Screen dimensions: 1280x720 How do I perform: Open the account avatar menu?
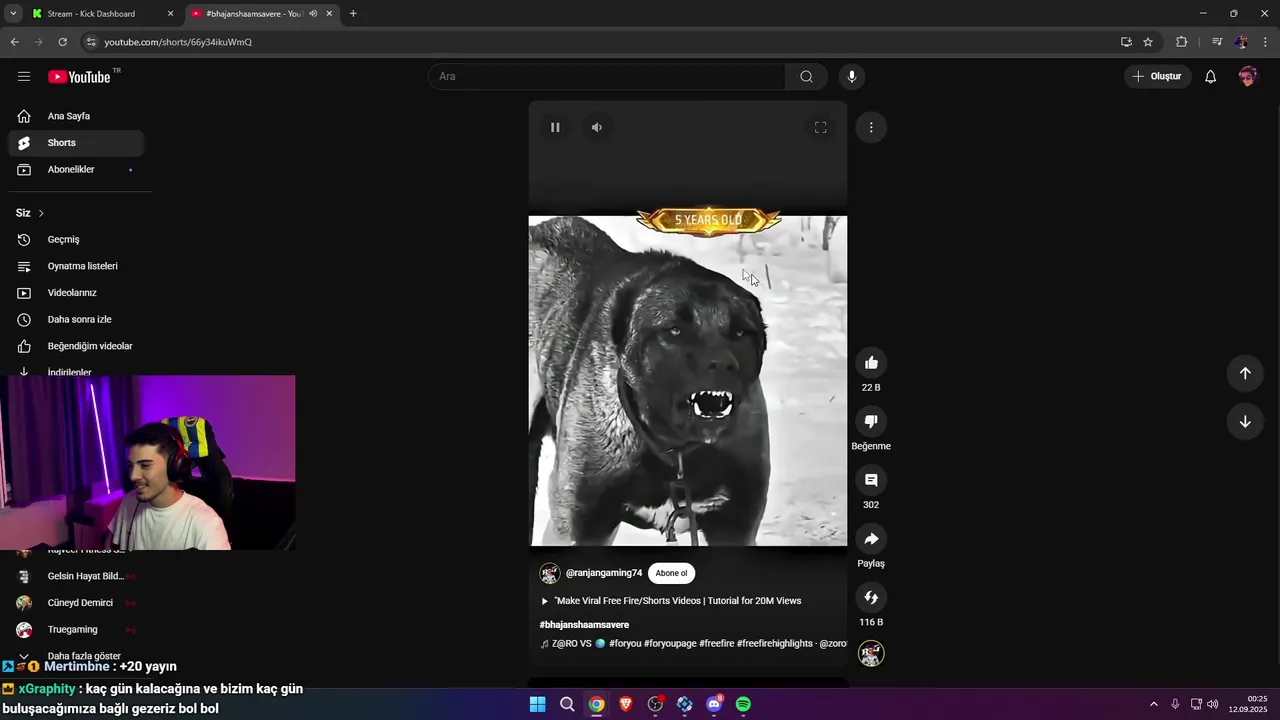1247,76
